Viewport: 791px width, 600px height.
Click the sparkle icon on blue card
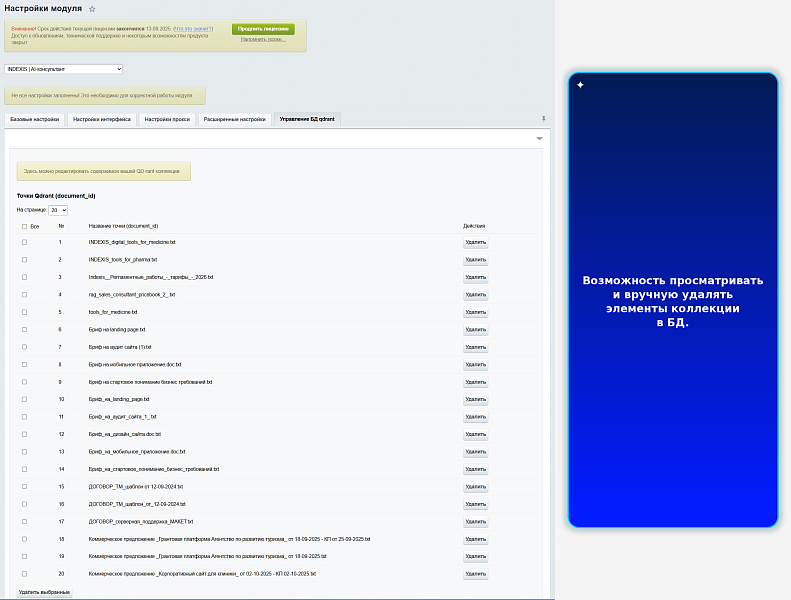point(580,85)
